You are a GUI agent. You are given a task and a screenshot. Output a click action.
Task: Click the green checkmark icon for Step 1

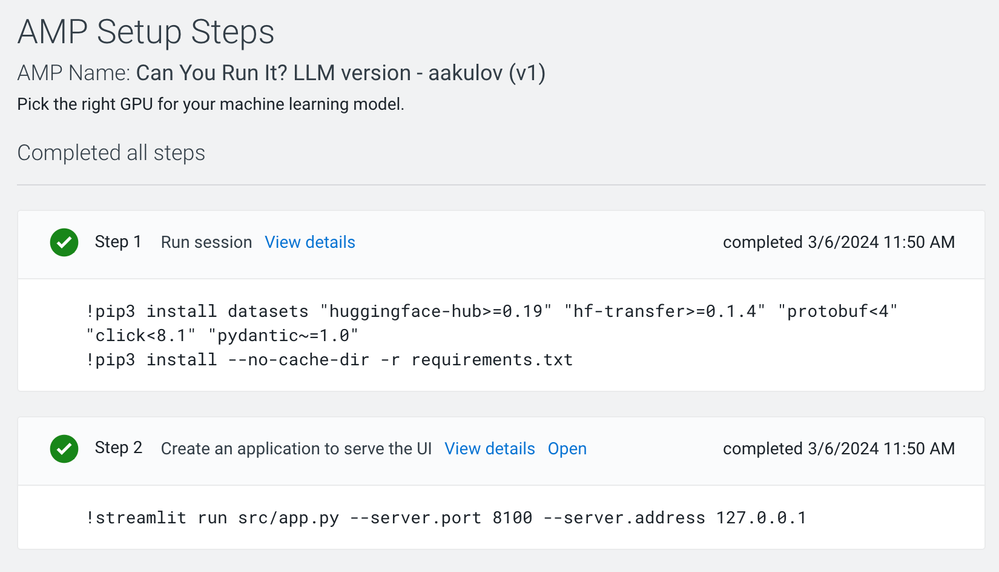[64, 242]
